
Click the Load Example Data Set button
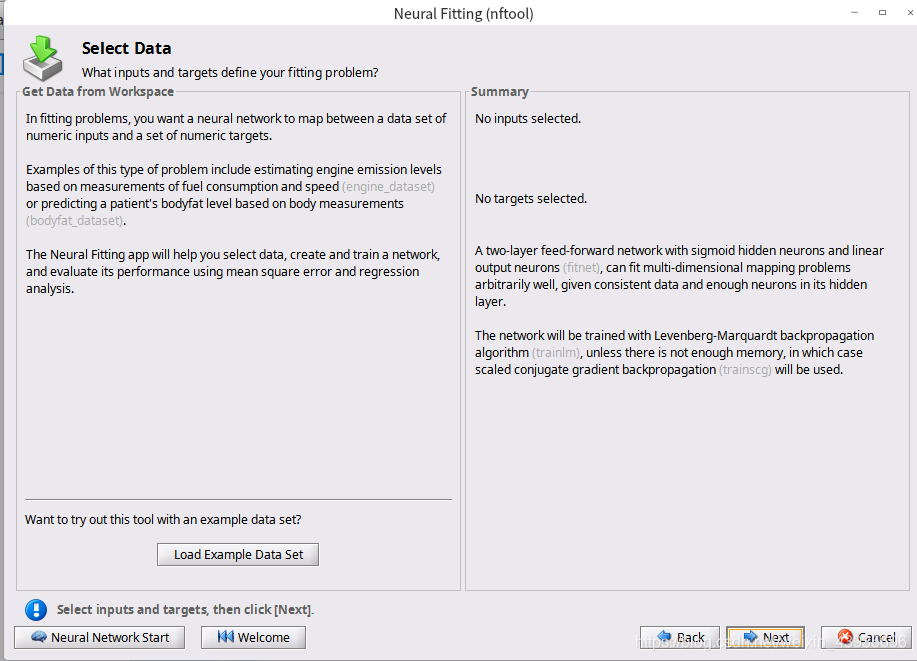(x=238, y=555)
